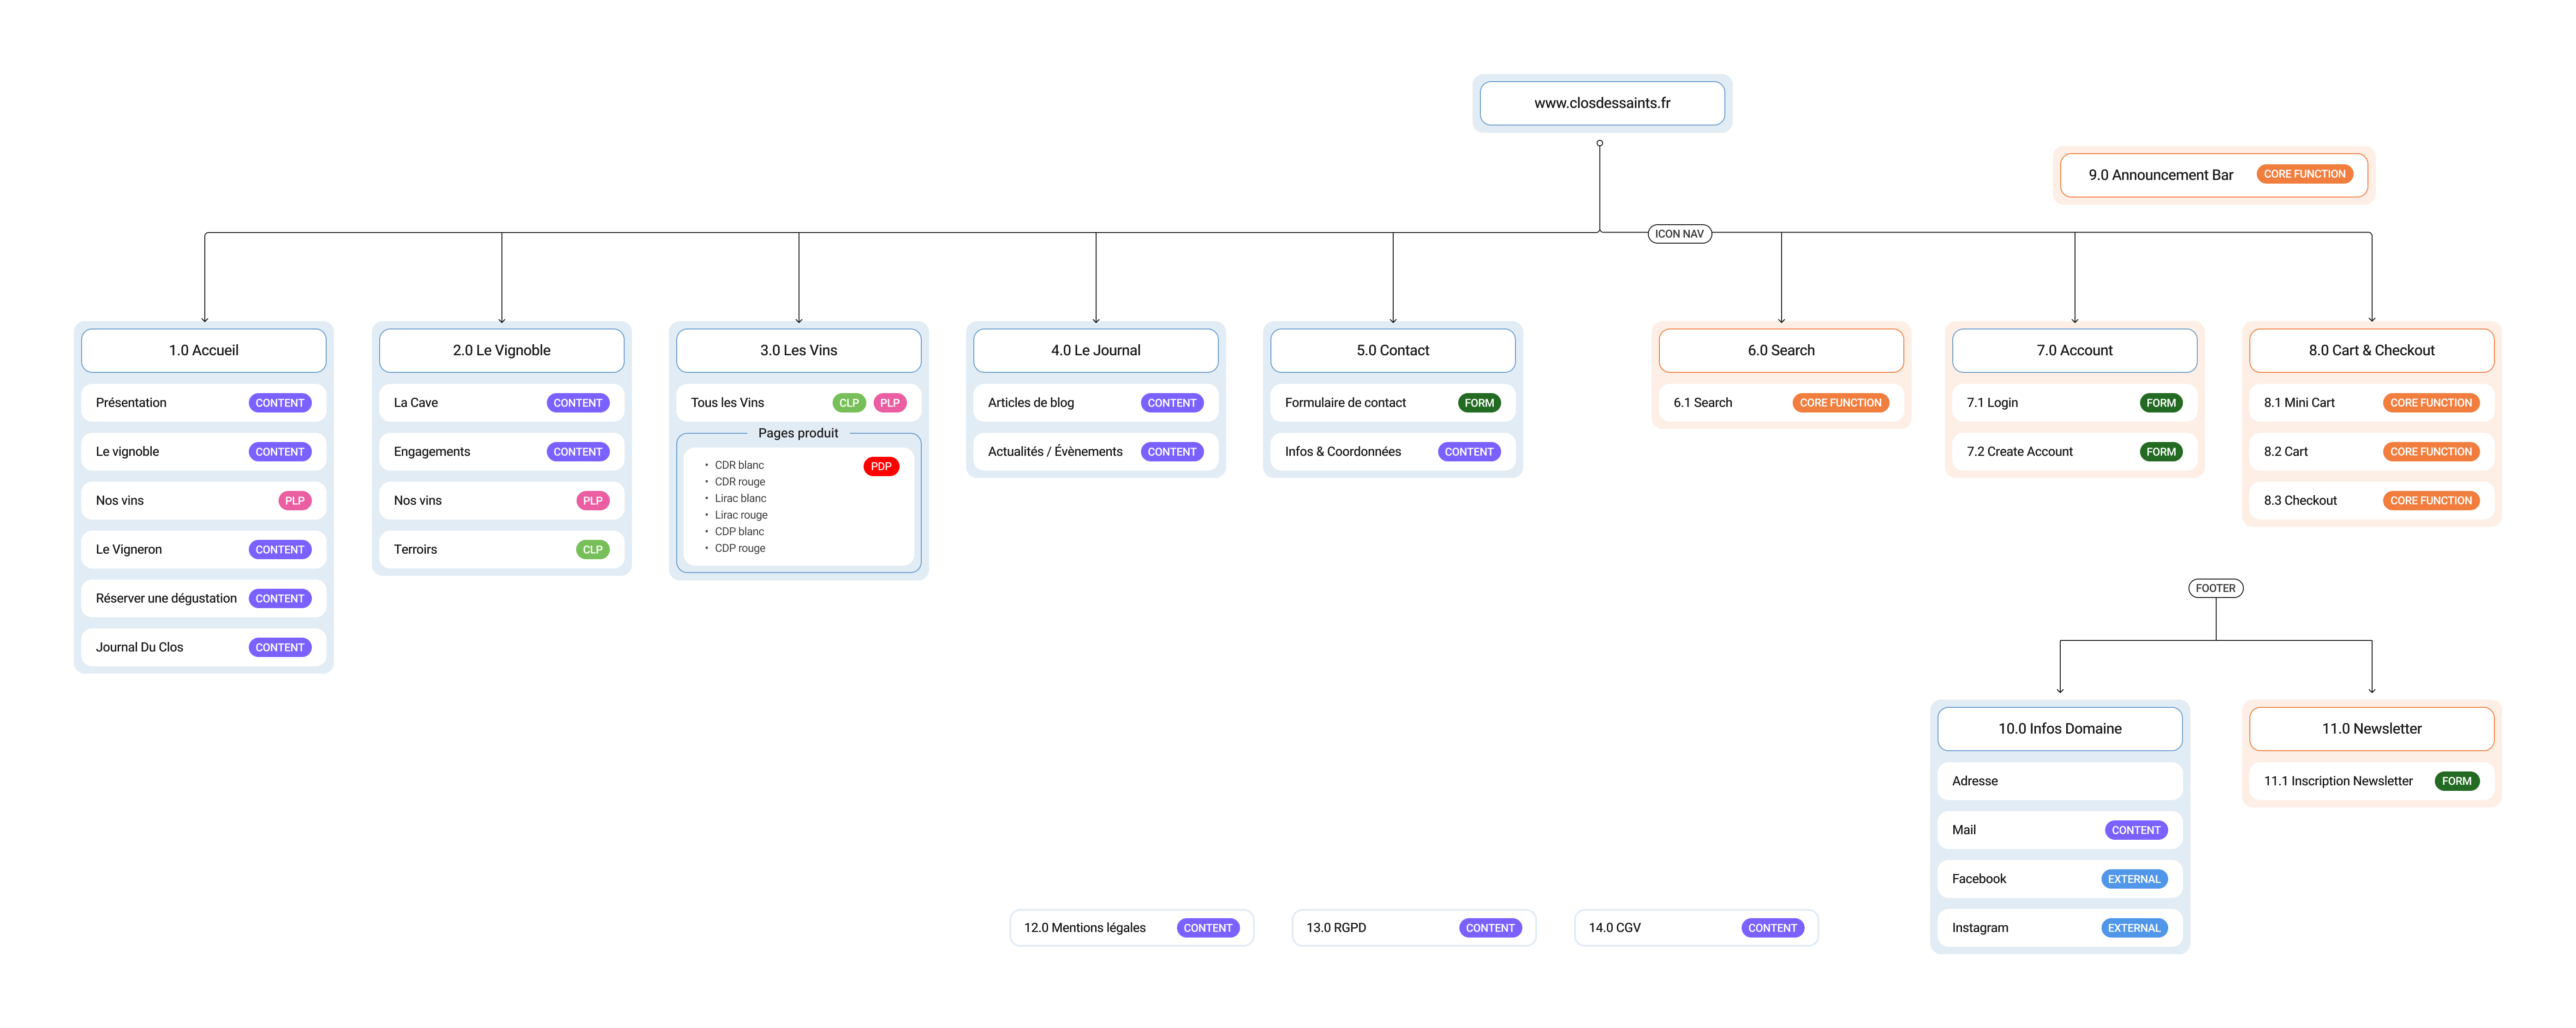Click the Pages produit group label
This screenshot has width=2576, height=1028.
[797, 433]
